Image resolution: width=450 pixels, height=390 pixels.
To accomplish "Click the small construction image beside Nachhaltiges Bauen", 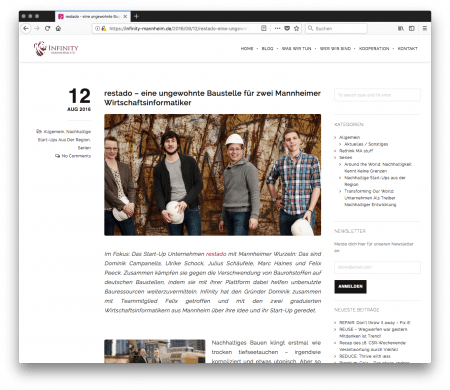I will [x=155, y=351].
